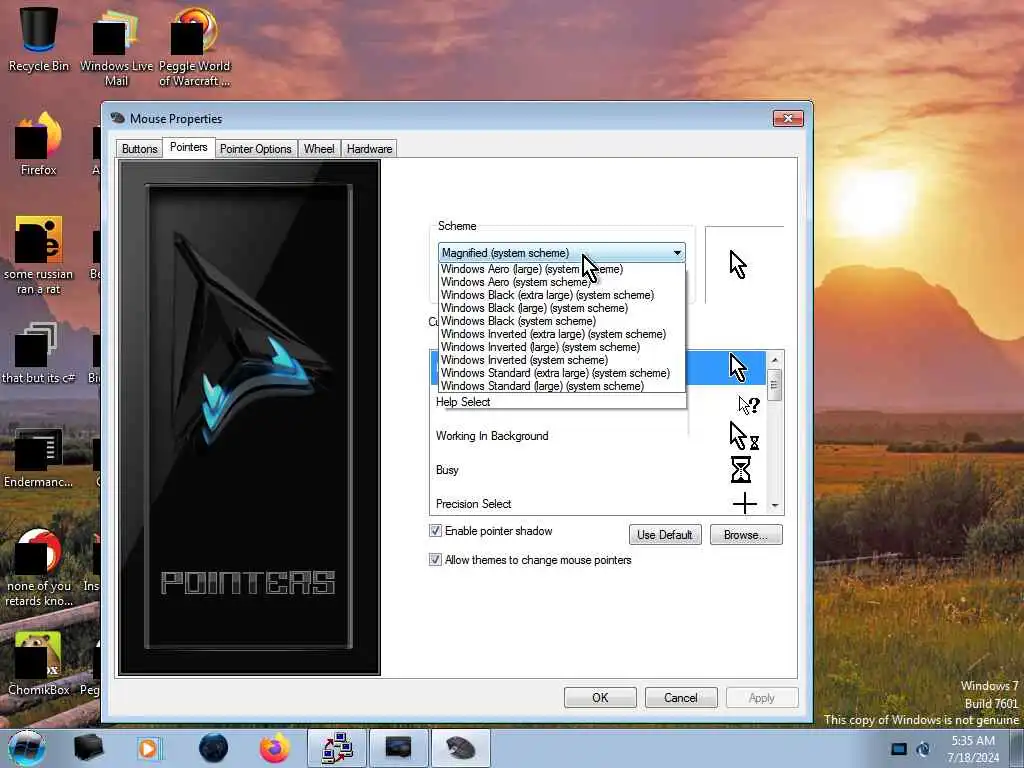
Task: Choose Windows Inverted (system scheme) option
Action: tap(562, 360)
